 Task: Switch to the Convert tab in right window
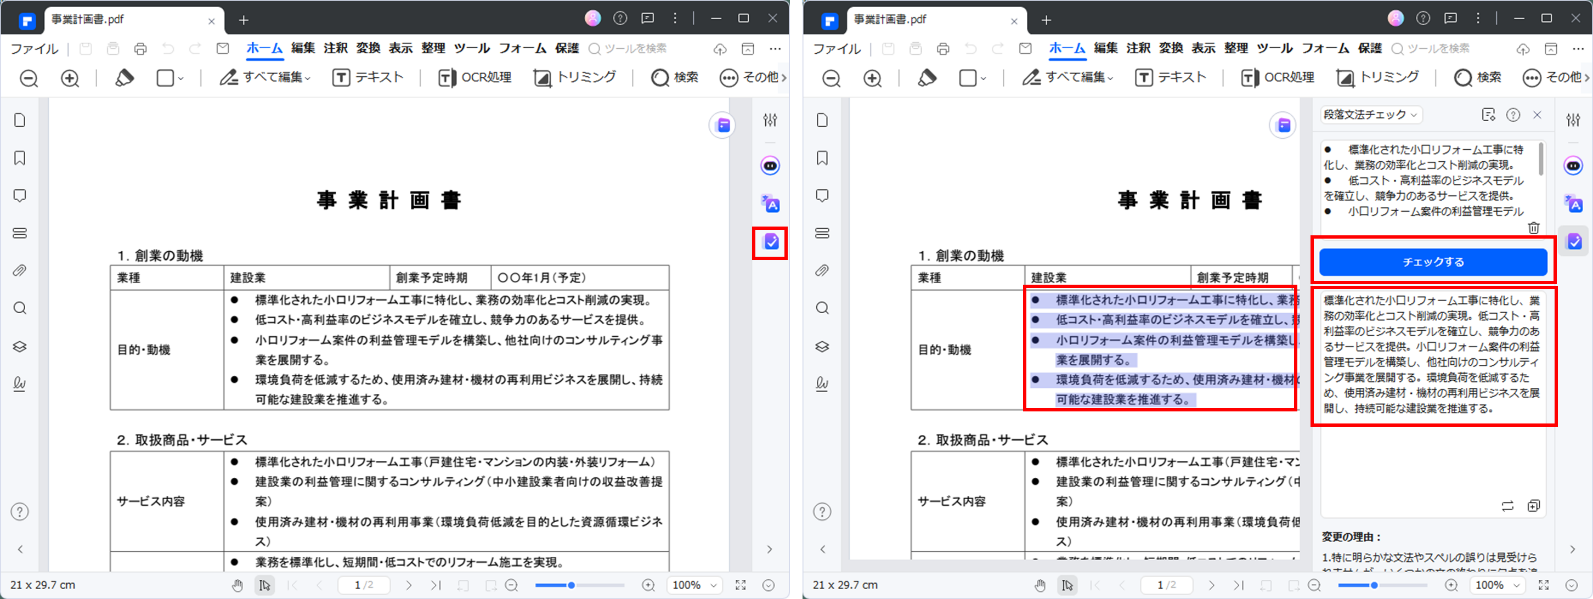pyautogui.click(x=1171, y=48)
